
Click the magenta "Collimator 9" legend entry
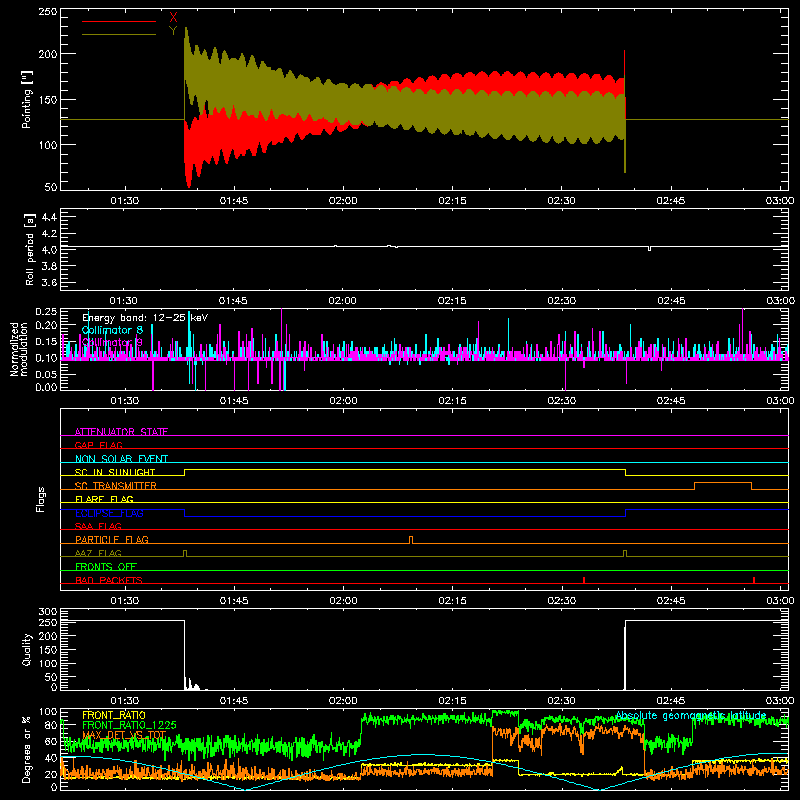pyautogui.click(x=112, y=342)
